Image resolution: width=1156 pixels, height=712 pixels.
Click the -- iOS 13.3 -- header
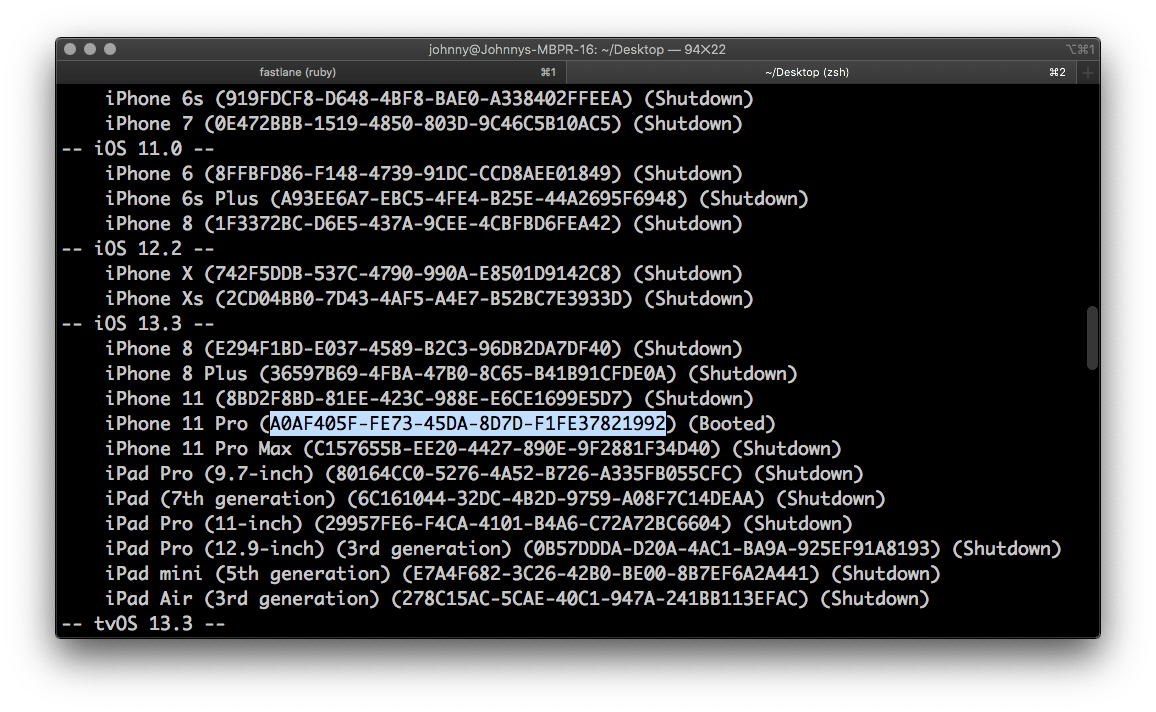[x=138, y=324]
